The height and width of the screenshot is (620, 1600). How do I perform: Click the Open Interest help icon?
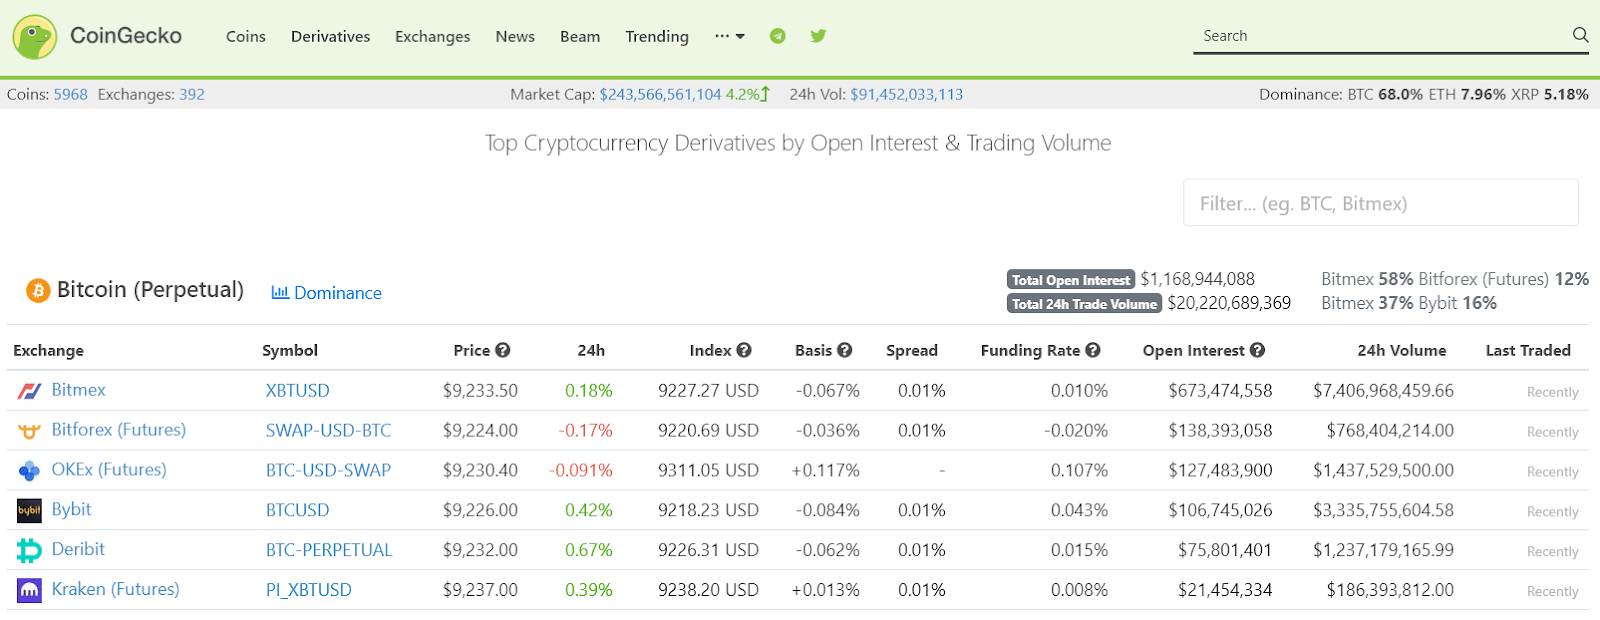coord(1258,350)
